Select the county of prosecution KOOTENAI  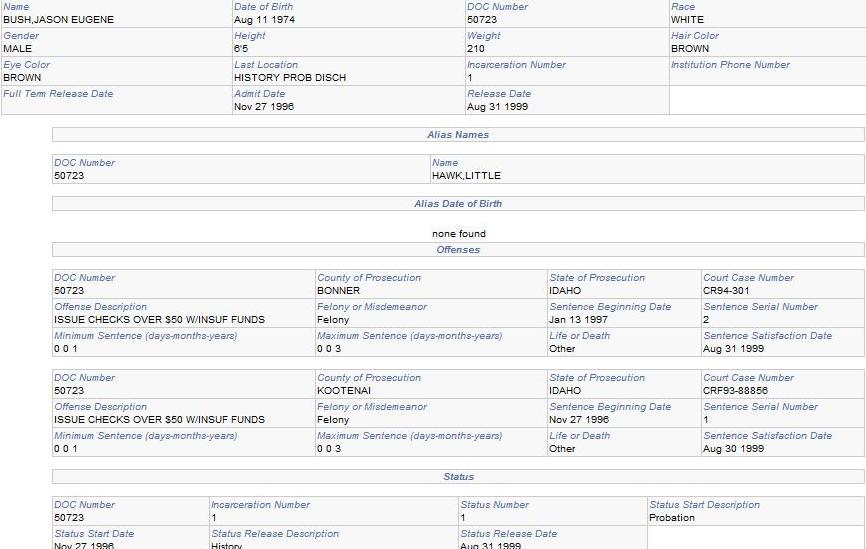click(343, 391)
